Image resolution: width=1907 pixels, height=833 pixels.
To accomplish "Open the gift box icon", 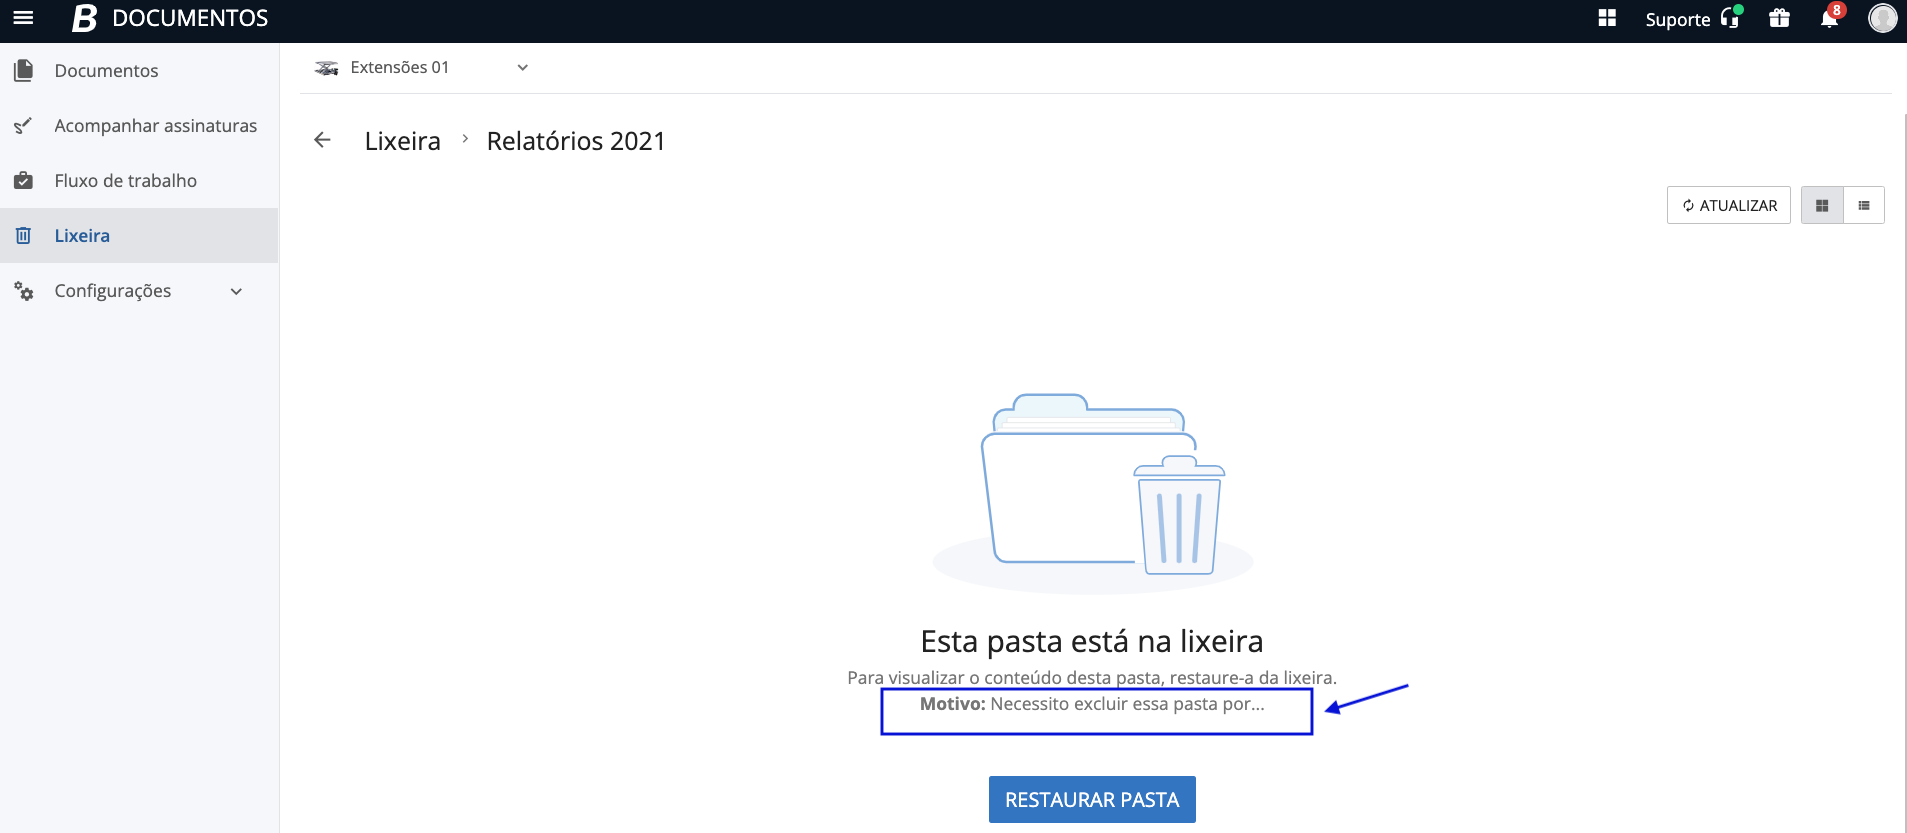I will click(x=1779, y=18).
